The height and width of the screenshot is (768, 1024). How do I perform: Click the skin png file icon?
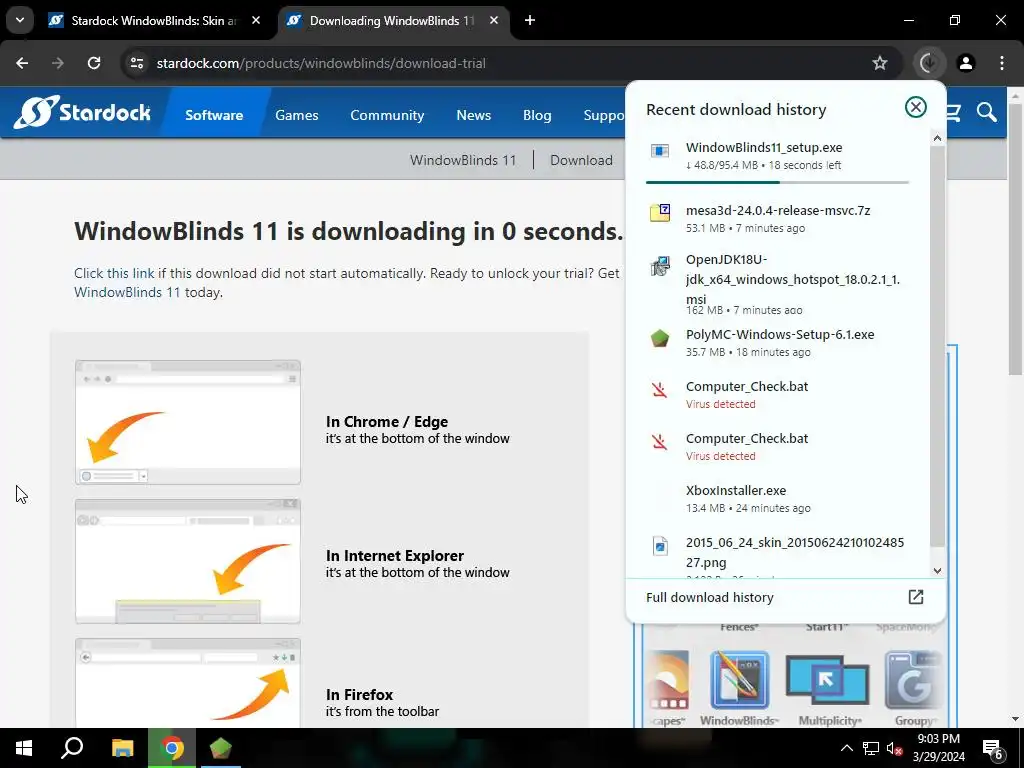(660, 545)
